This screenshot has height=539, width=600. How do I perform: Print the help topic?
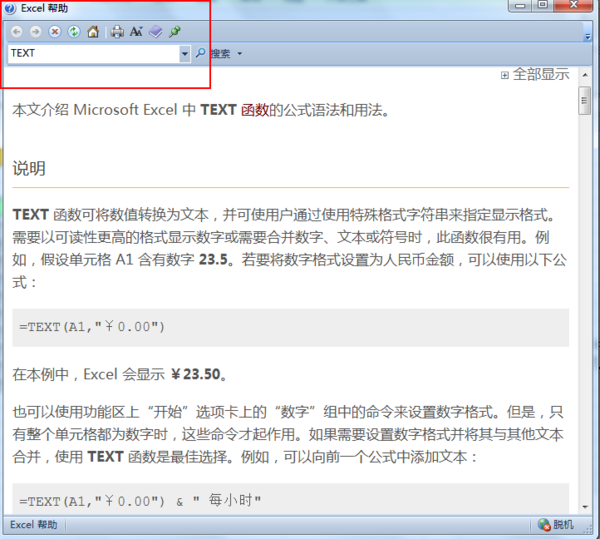tap(117, 32)
